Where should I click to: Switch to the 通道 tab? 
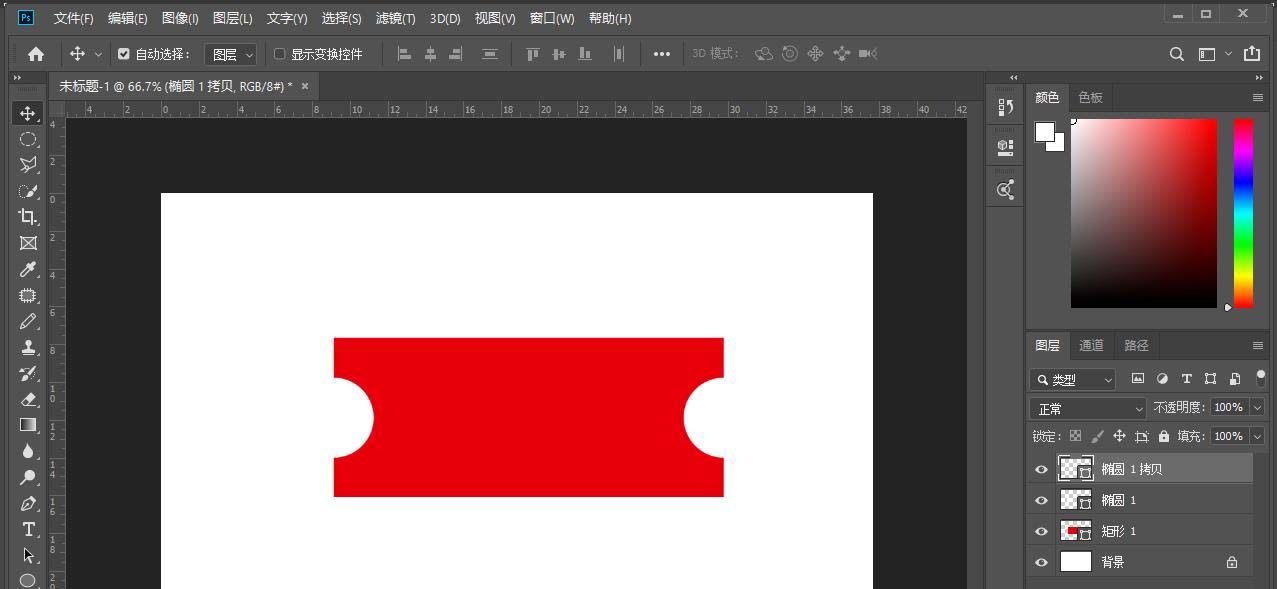1091,345
